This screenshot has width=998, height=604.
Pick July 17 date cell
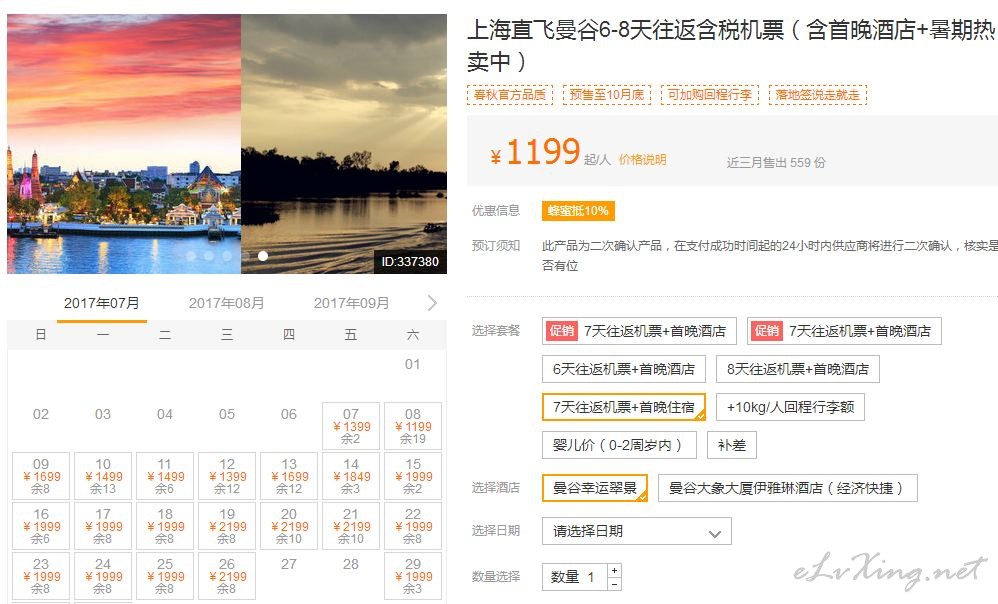coord(103,526)
